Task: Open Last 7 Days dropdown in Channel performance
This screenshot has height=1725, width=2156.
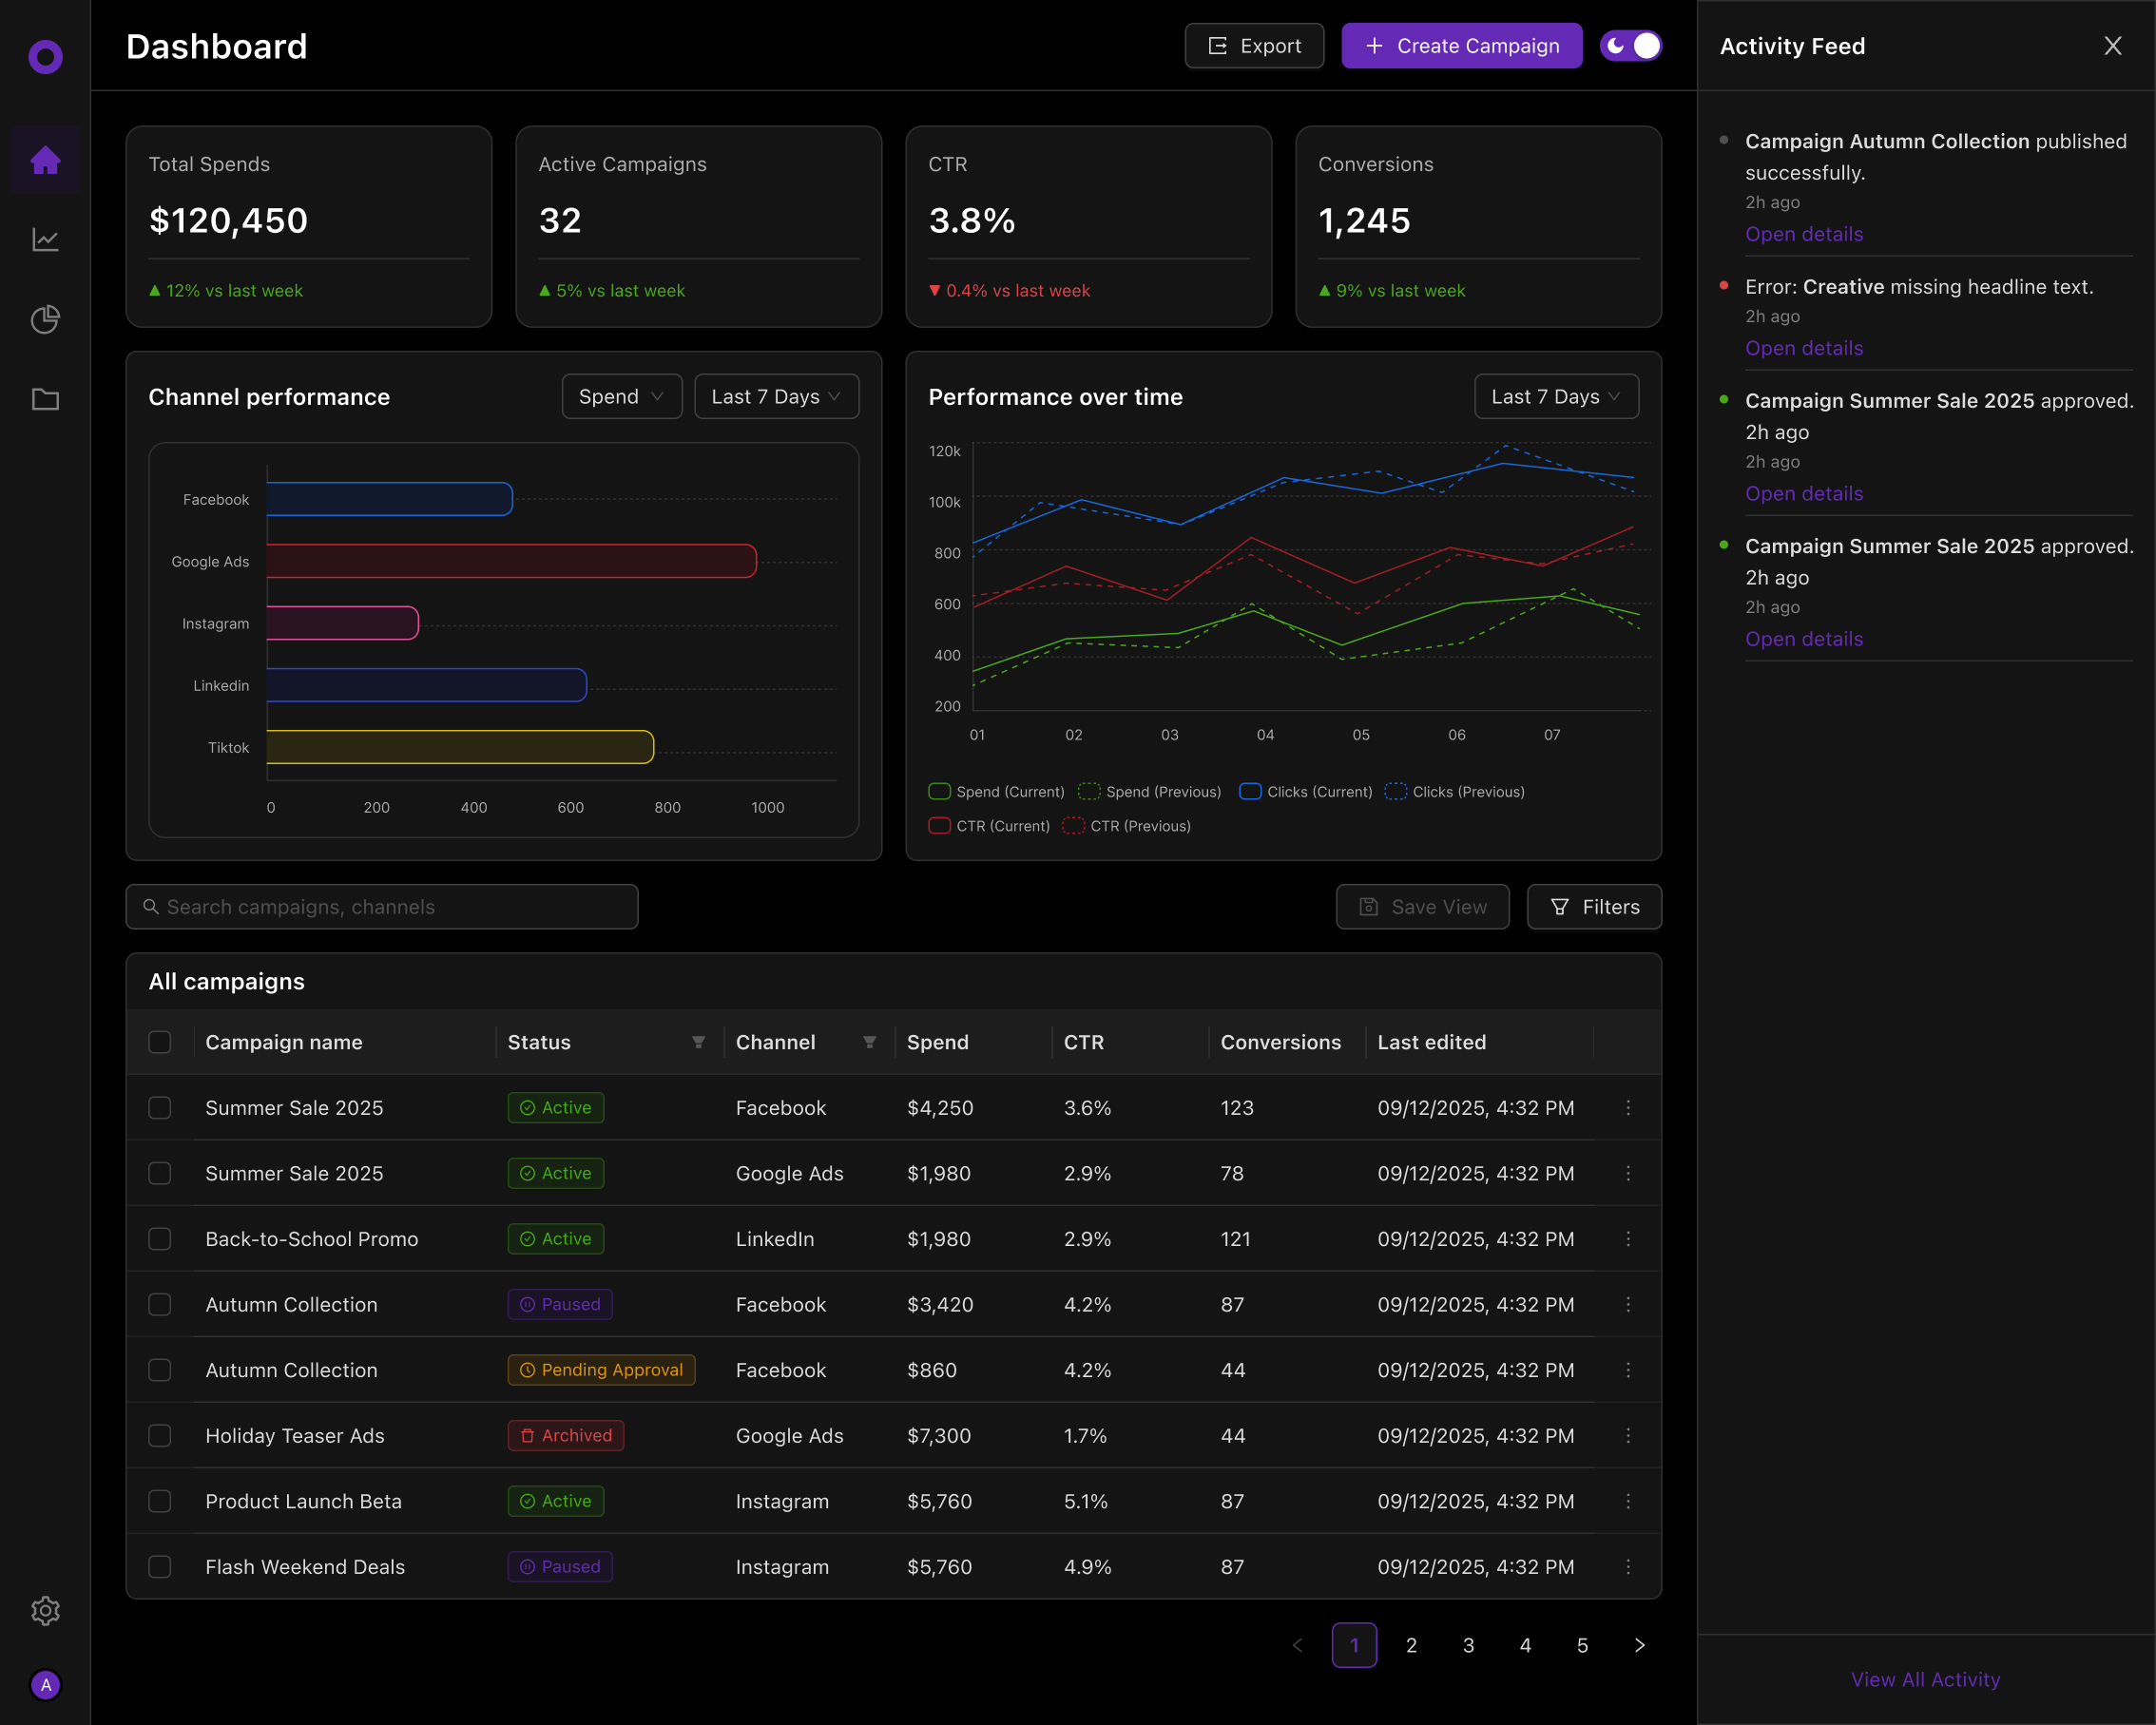Action: (776, 396)
